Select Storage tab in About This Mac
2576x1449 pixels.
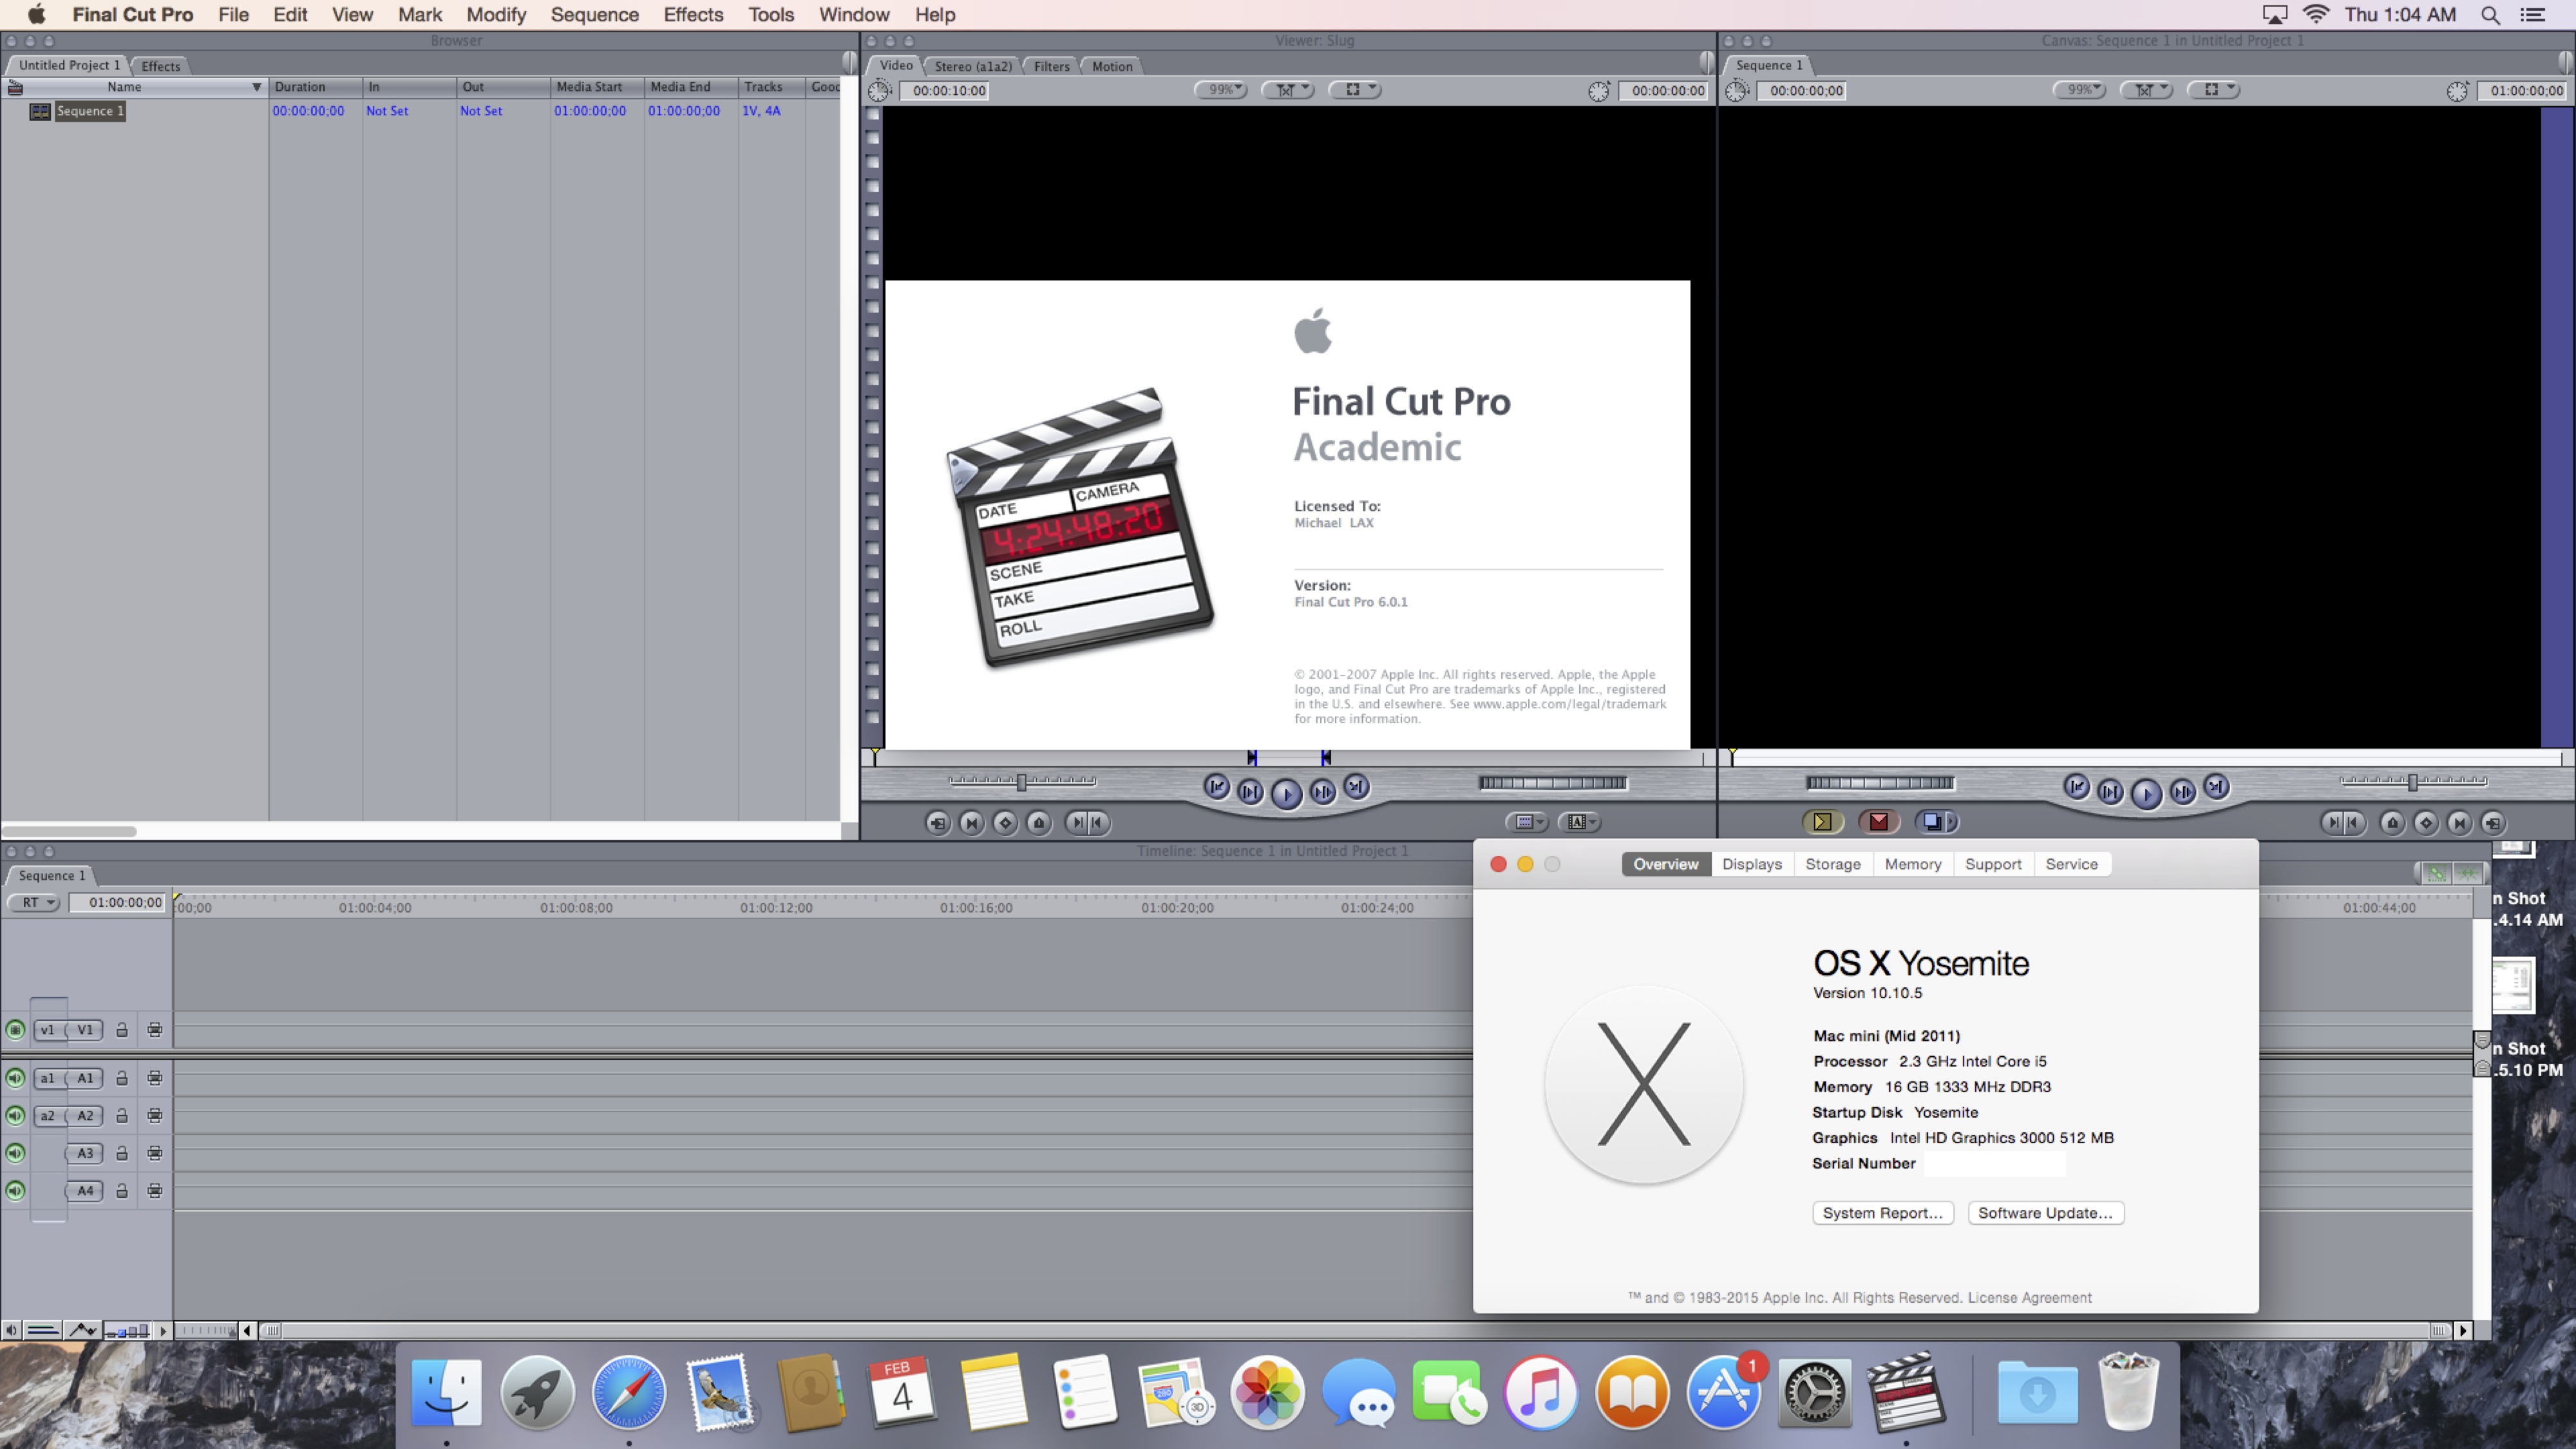coord(1832,864)
